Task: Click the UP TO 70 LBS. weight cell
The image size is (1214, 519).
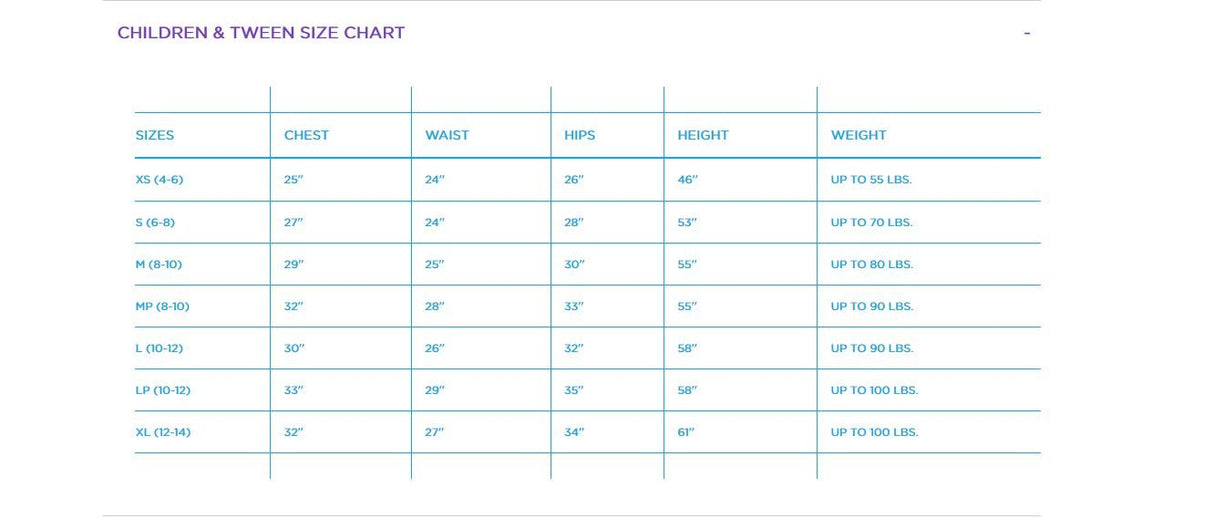Action: [871, 222]
